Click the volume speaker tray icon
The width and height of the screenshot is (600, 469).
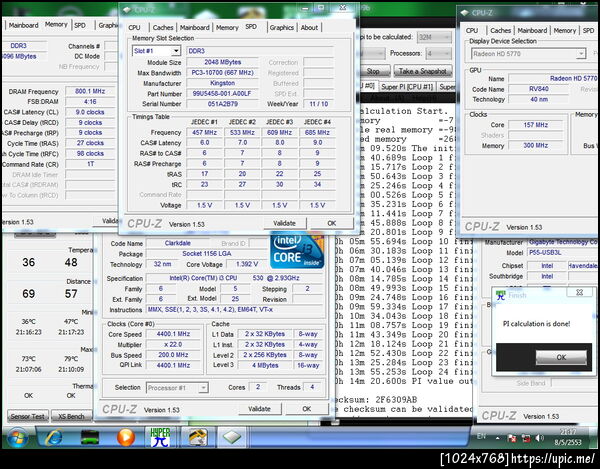point(540,438)
